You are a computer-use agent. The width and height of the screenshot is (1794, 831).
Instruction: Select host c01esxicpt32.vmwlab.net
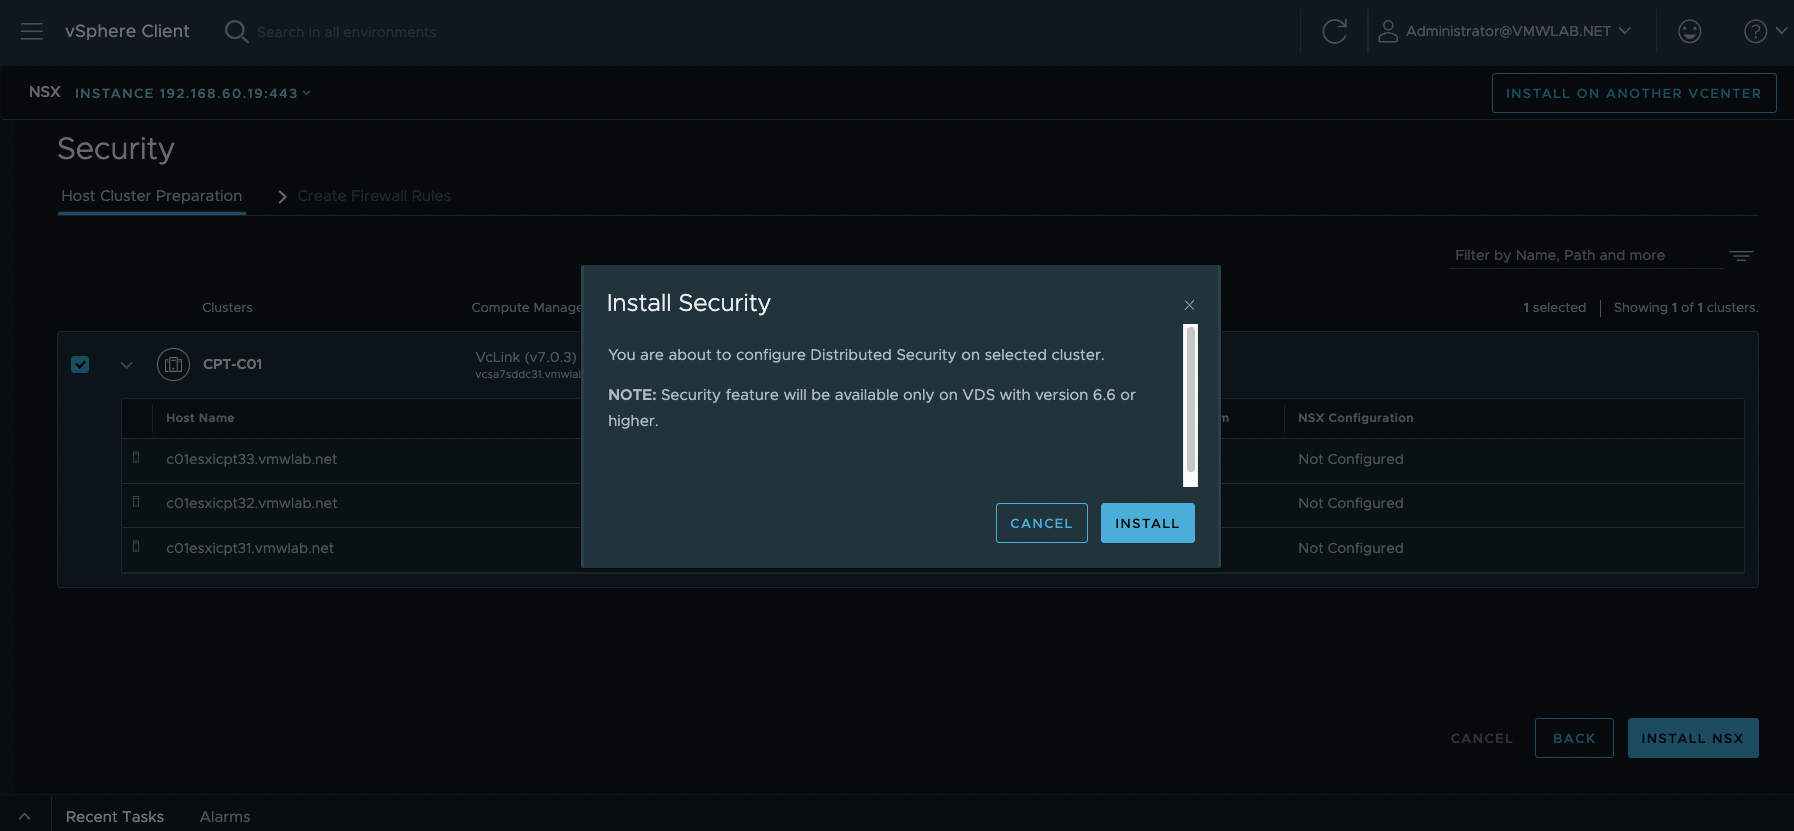252,503
